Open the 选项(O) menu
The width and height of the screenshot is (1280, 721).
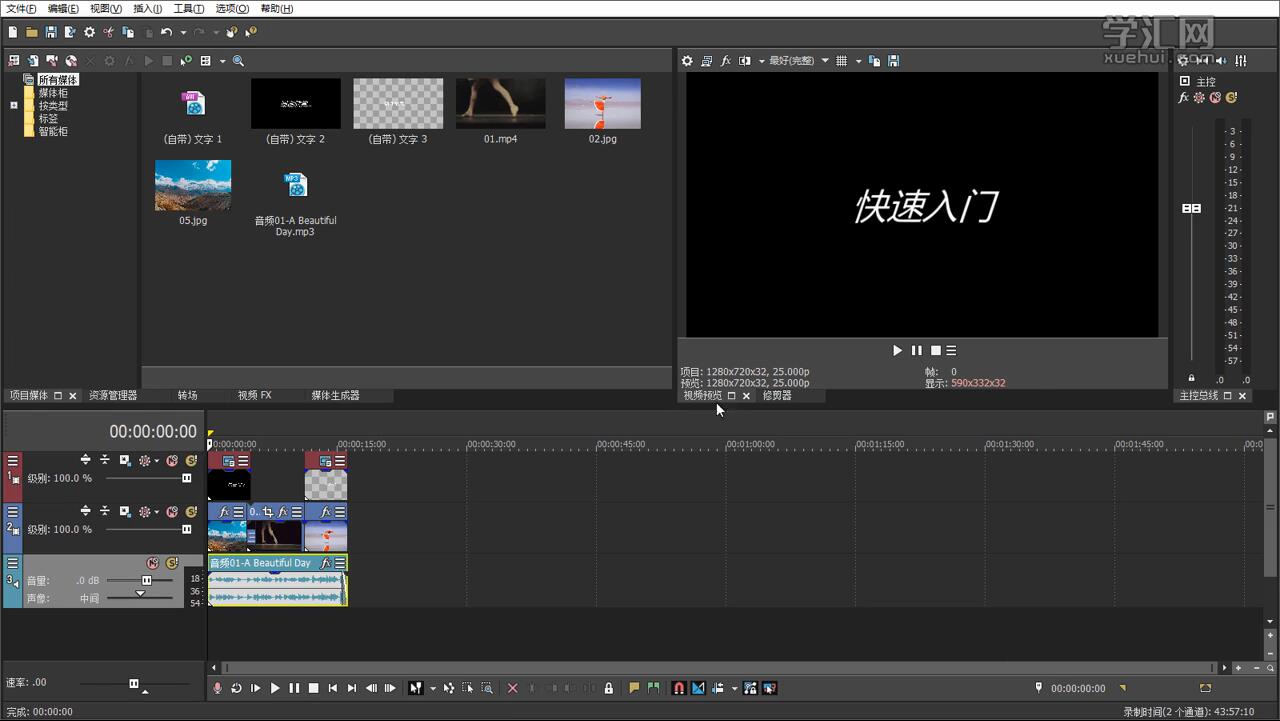click(x=232, y=8)
